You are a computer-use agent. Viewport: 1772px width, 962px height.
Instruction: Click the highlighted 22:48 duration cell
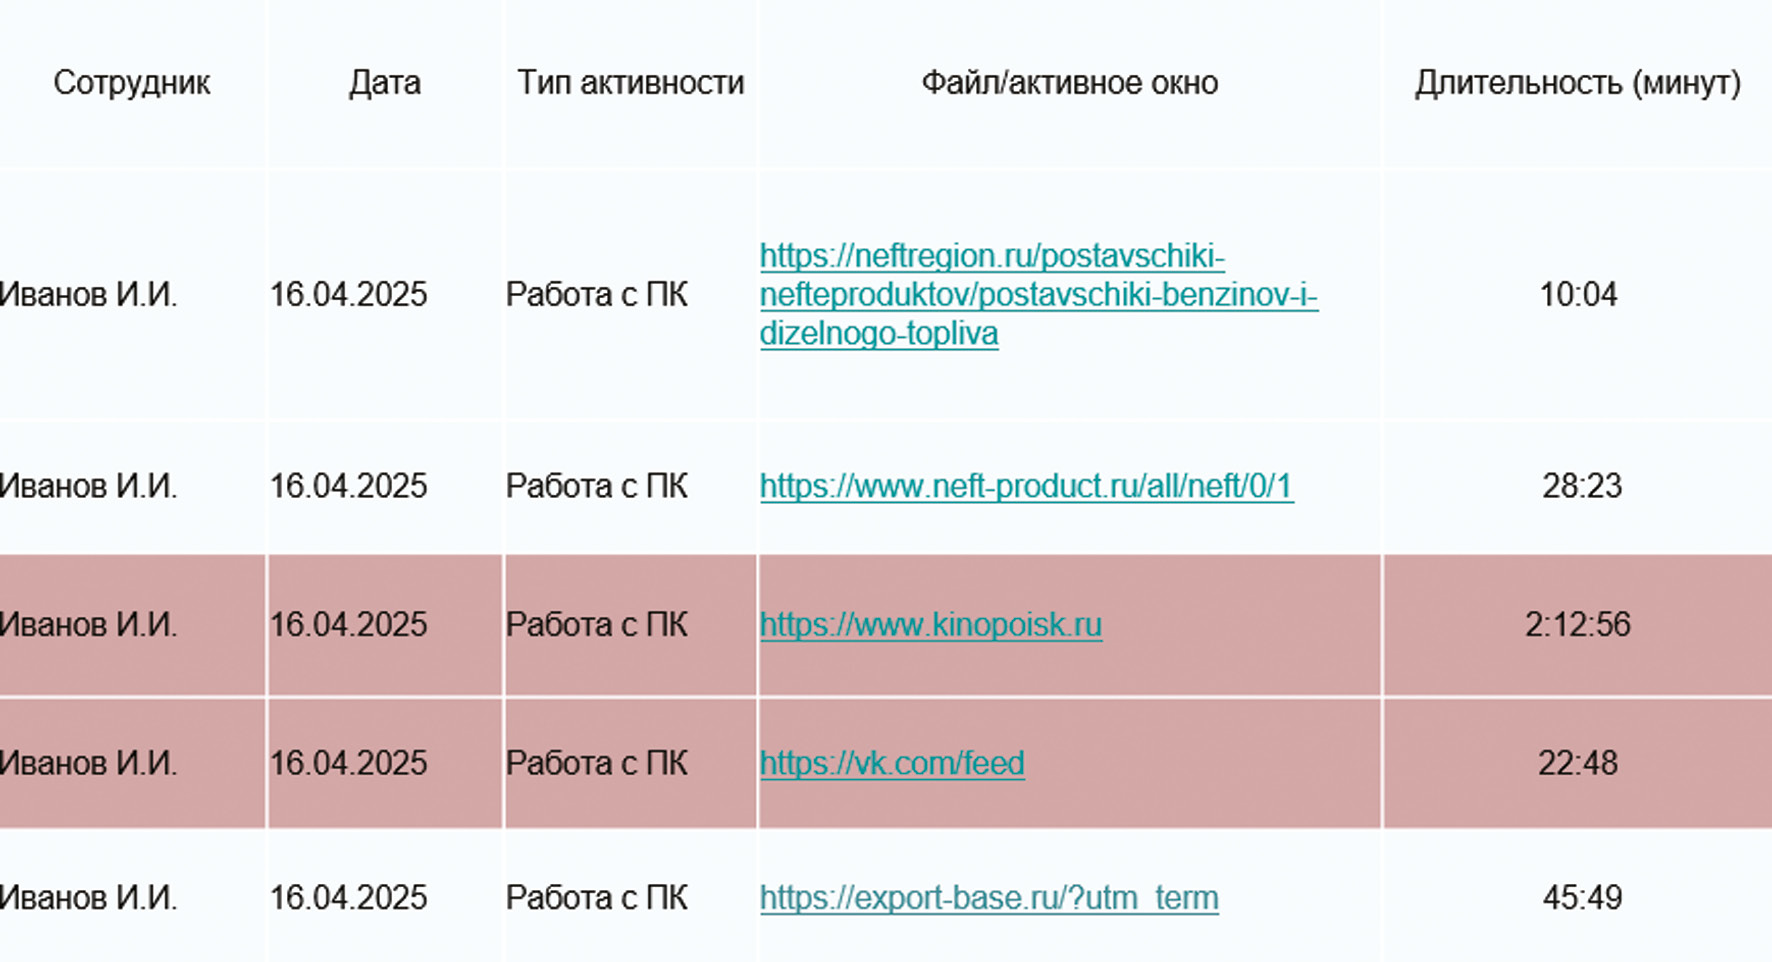(x=1577, y=764)
